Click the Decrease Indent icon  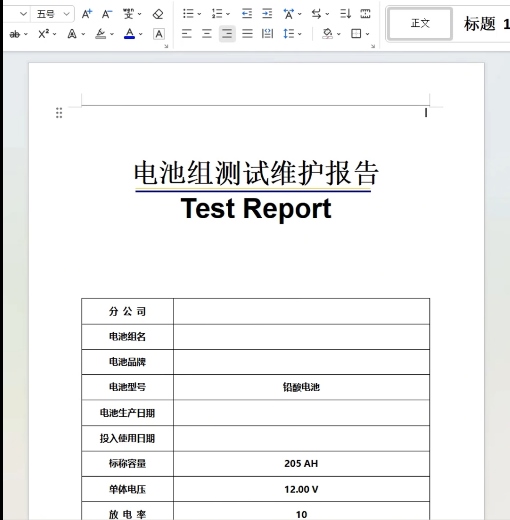pyautogui.click(x=247, y=14)
